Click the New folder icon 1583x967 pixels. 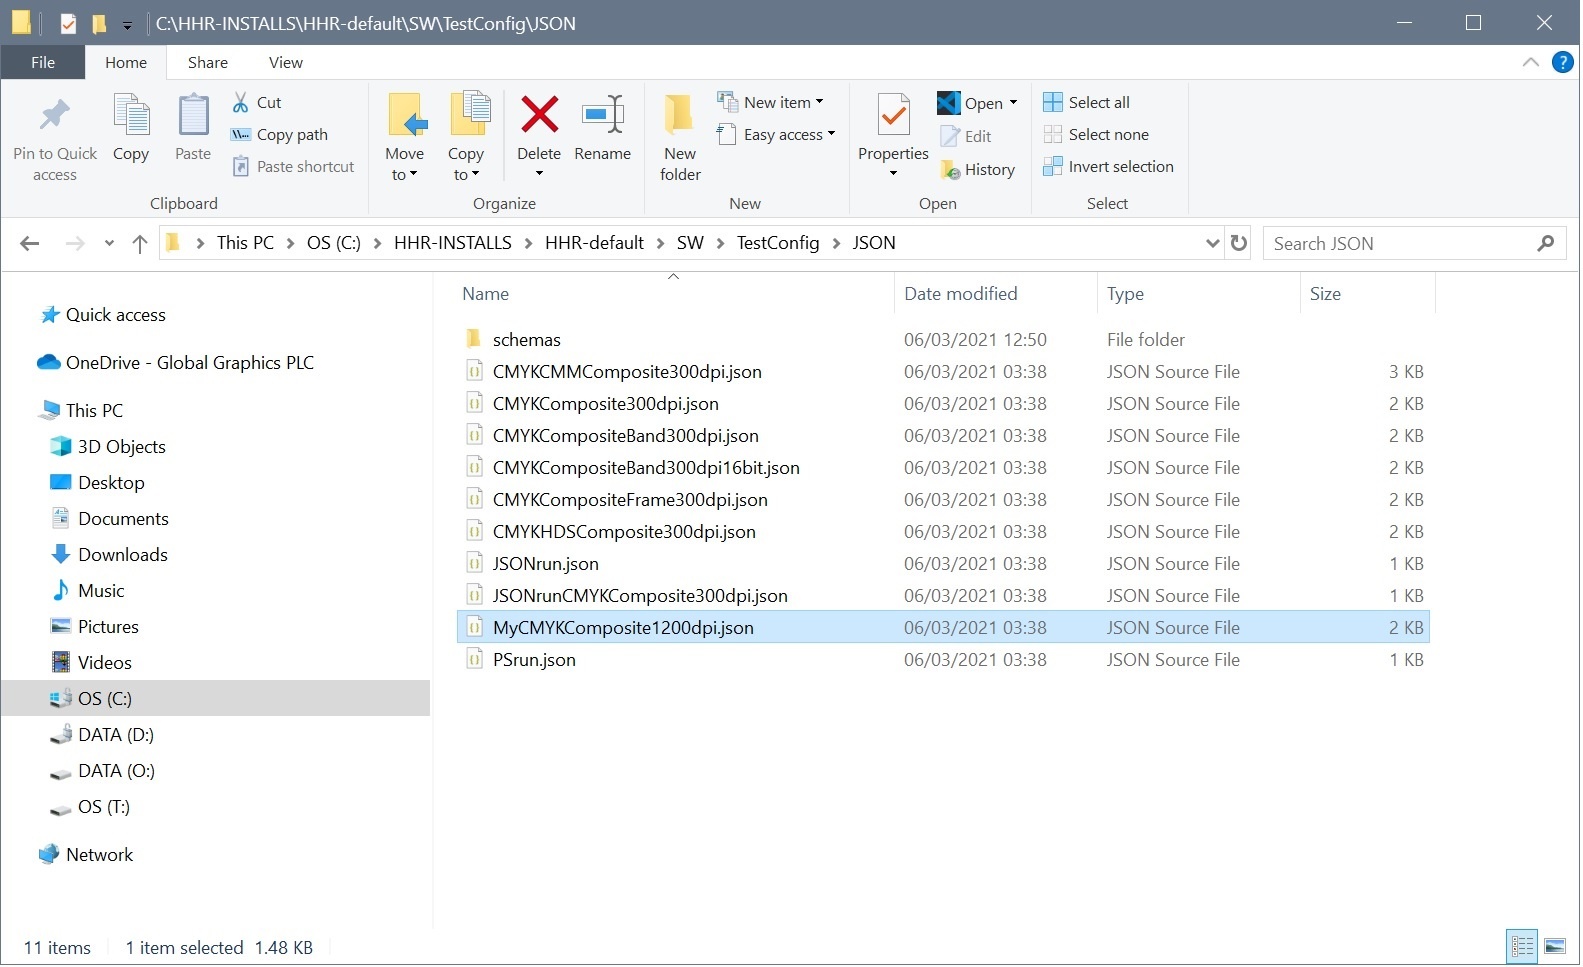click(x=680, y=115)
